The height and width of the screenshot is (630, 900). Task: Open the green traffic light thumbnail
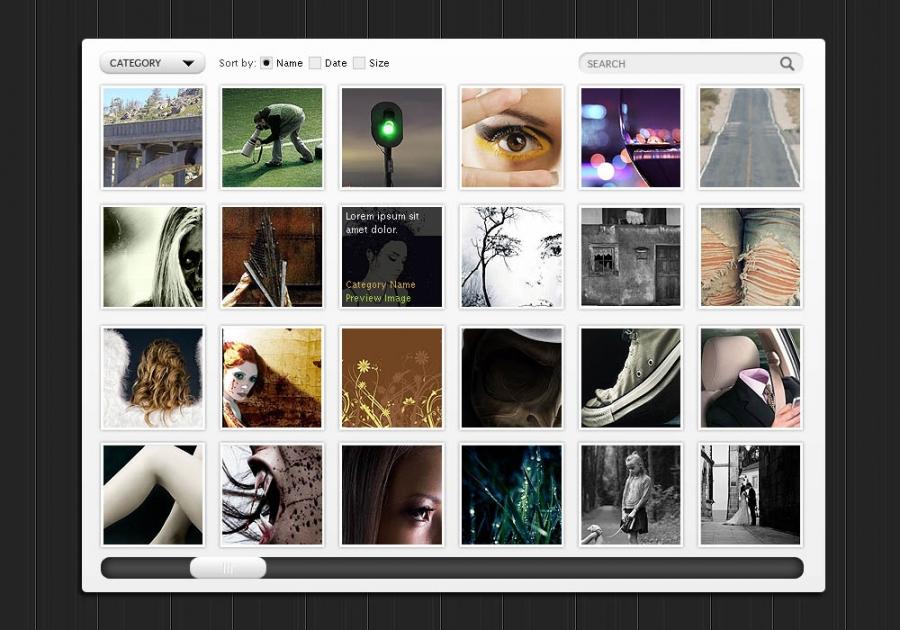[x=392, y=138]
